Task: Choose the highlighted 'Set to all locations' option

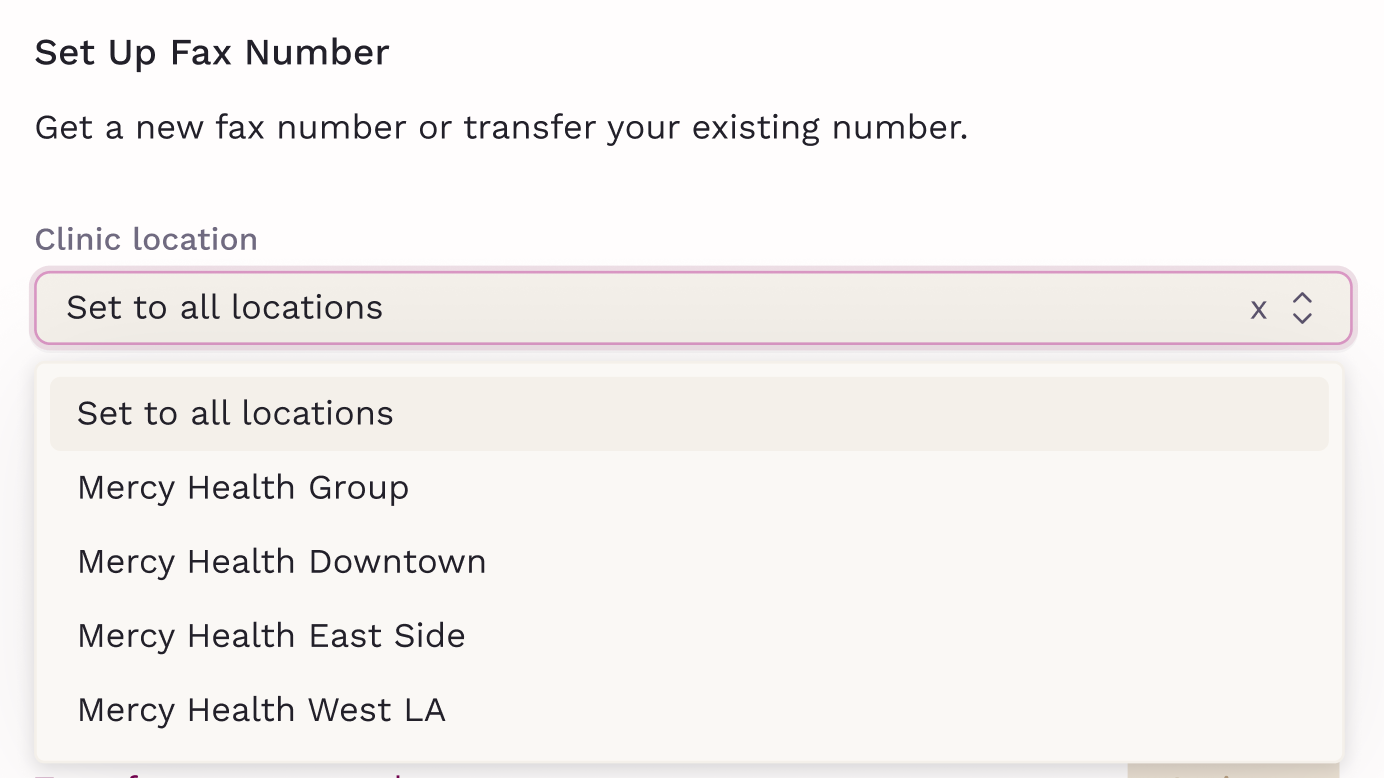Action: click(235, 414)
